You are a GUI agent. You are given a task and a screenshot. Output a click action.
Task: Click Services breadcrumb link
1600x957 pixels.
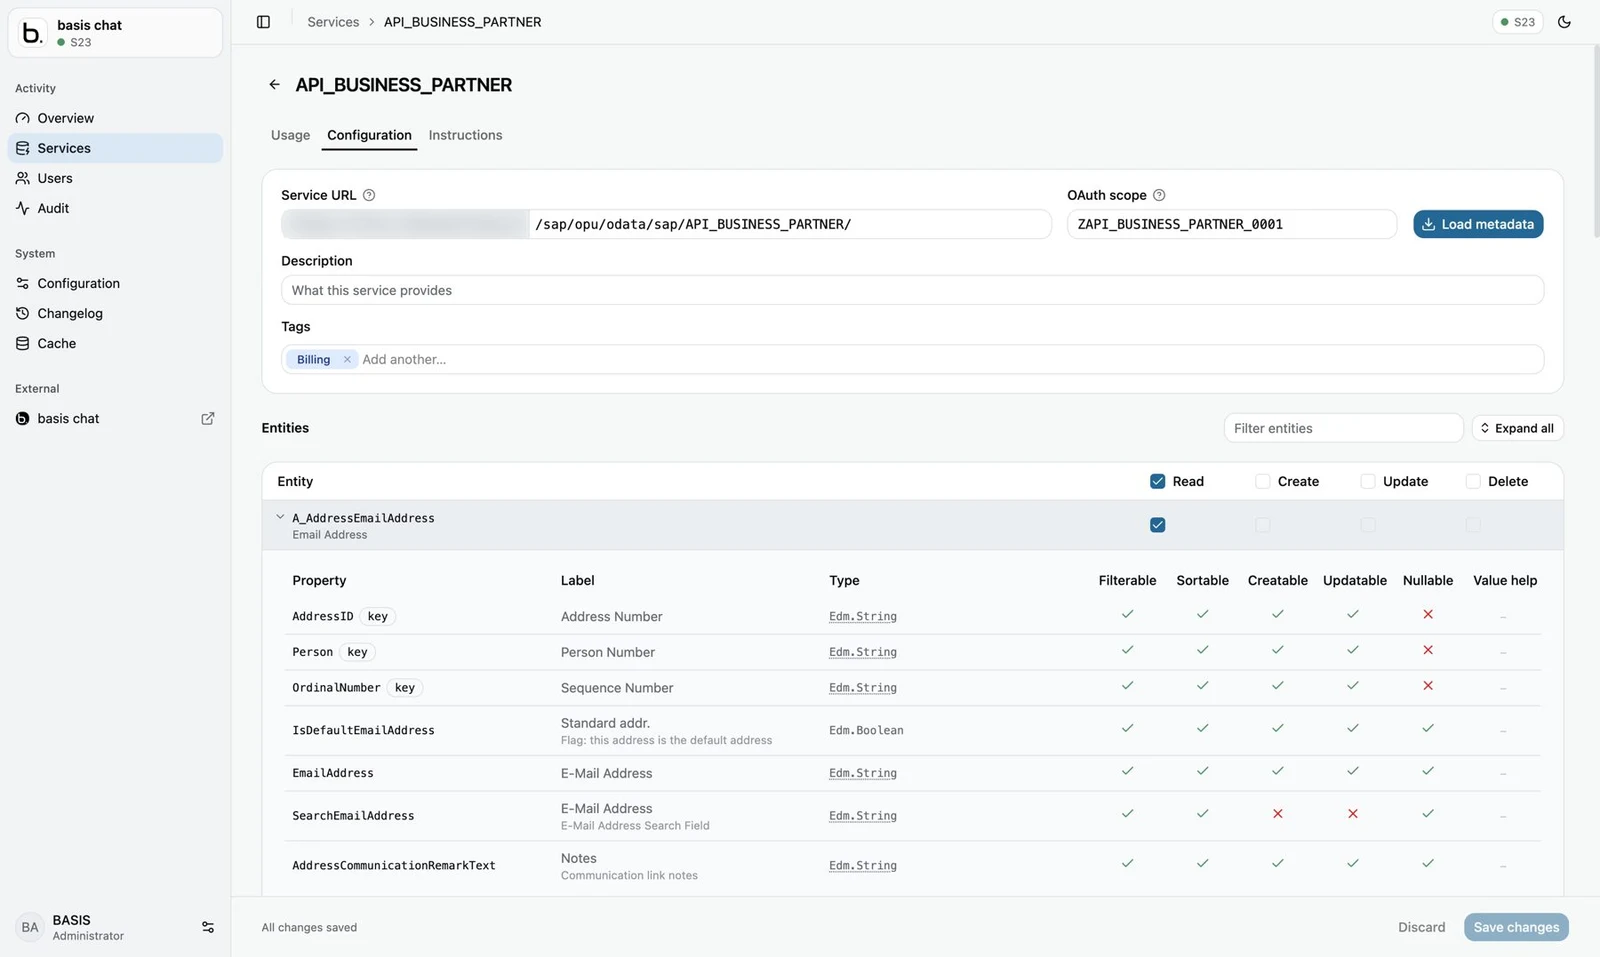[x=333, y=22]
